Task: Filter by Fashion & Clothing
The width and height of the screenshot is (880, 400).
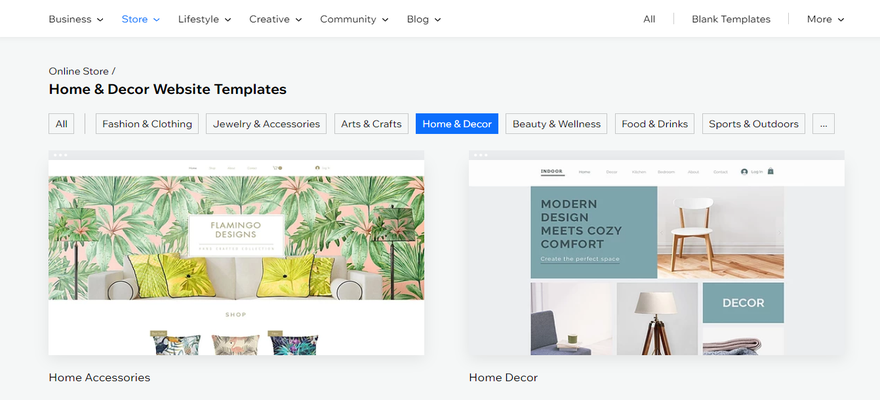Action: click(146, 124)
